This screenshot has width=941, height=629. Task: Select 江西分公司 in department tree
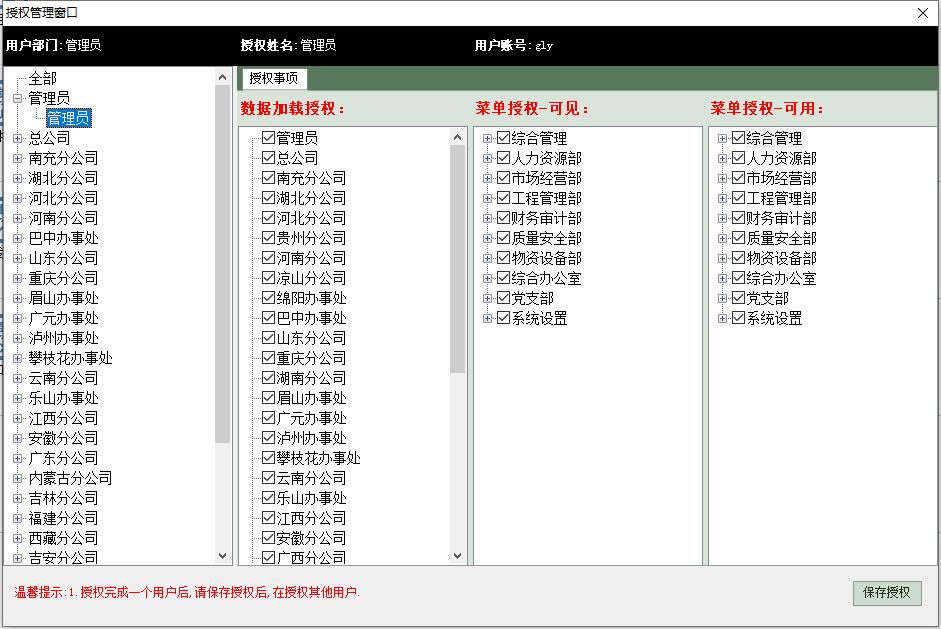63,418
